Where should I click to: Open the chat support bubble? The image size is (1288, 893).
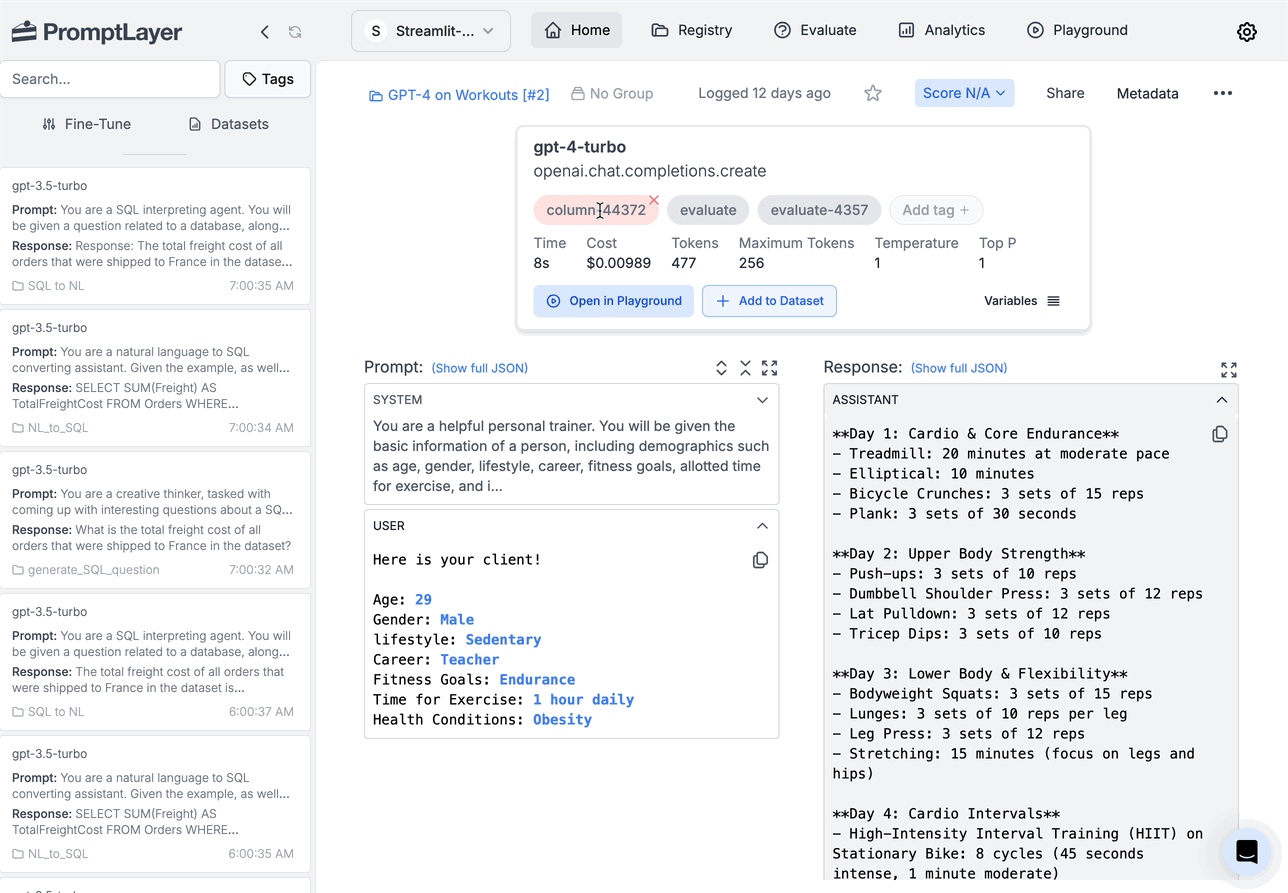click(x=1246, y=851)
